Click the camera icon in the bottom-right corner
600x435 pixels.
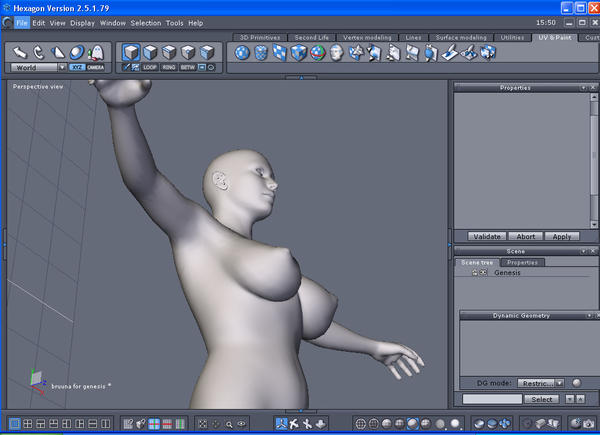coord(588,424)
